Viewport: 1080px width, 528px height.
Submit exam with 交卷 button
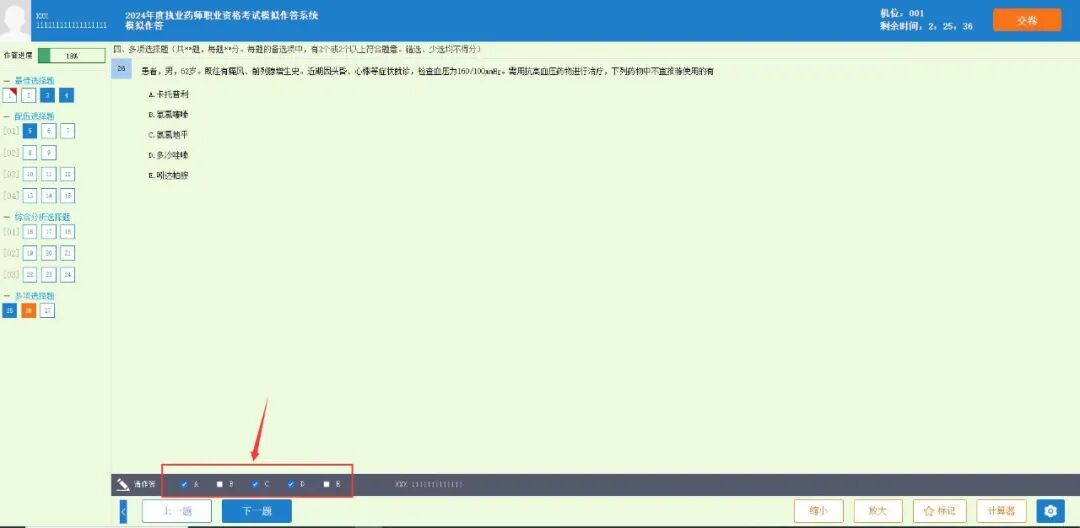point(1027,20)
